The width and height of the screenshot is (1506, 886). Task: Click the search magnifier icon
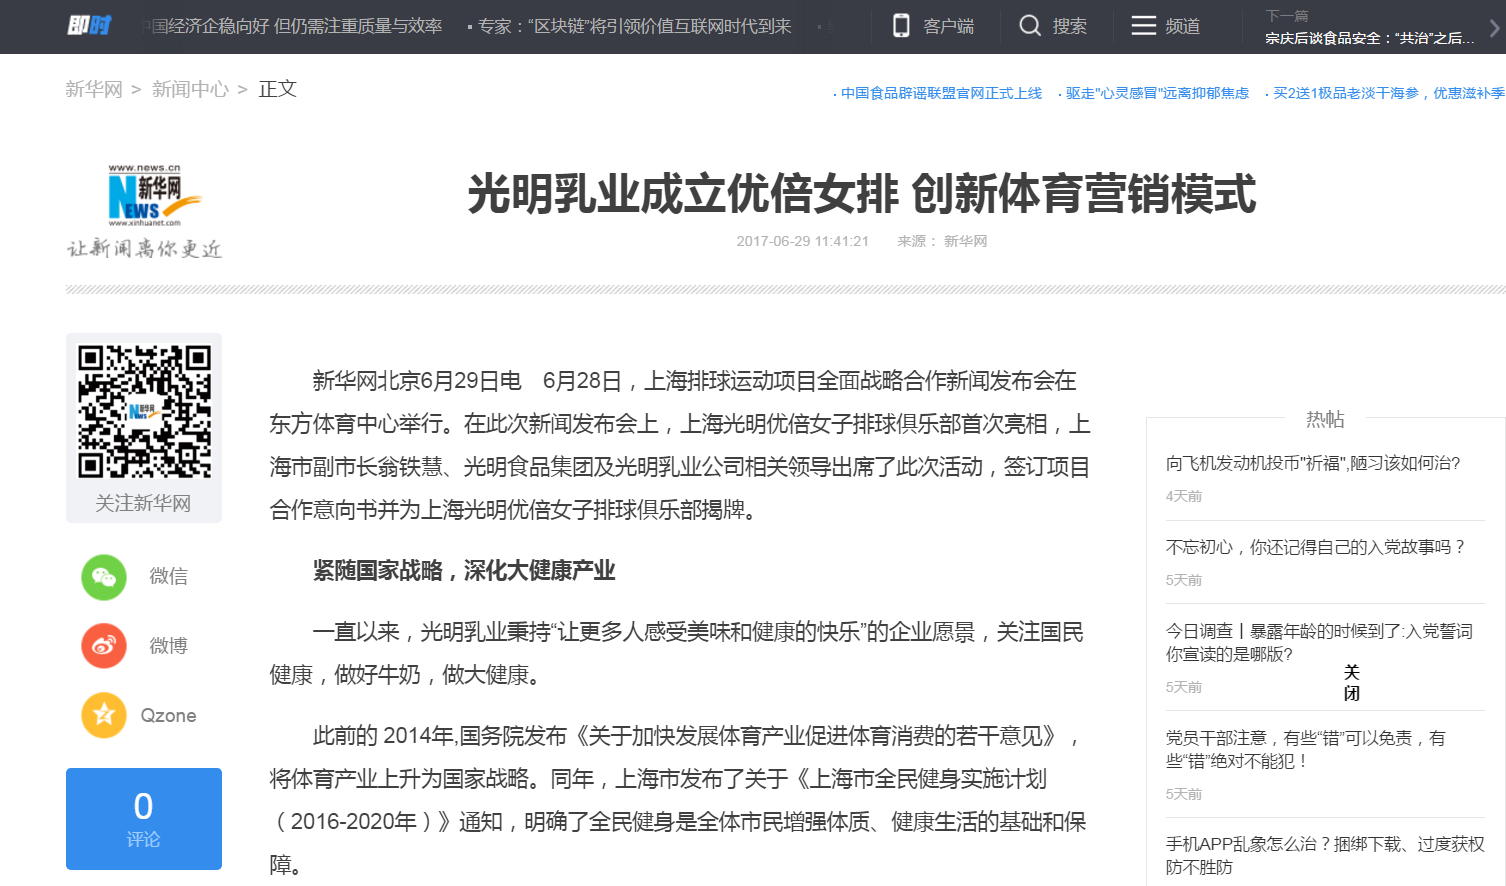(1030, 26)
